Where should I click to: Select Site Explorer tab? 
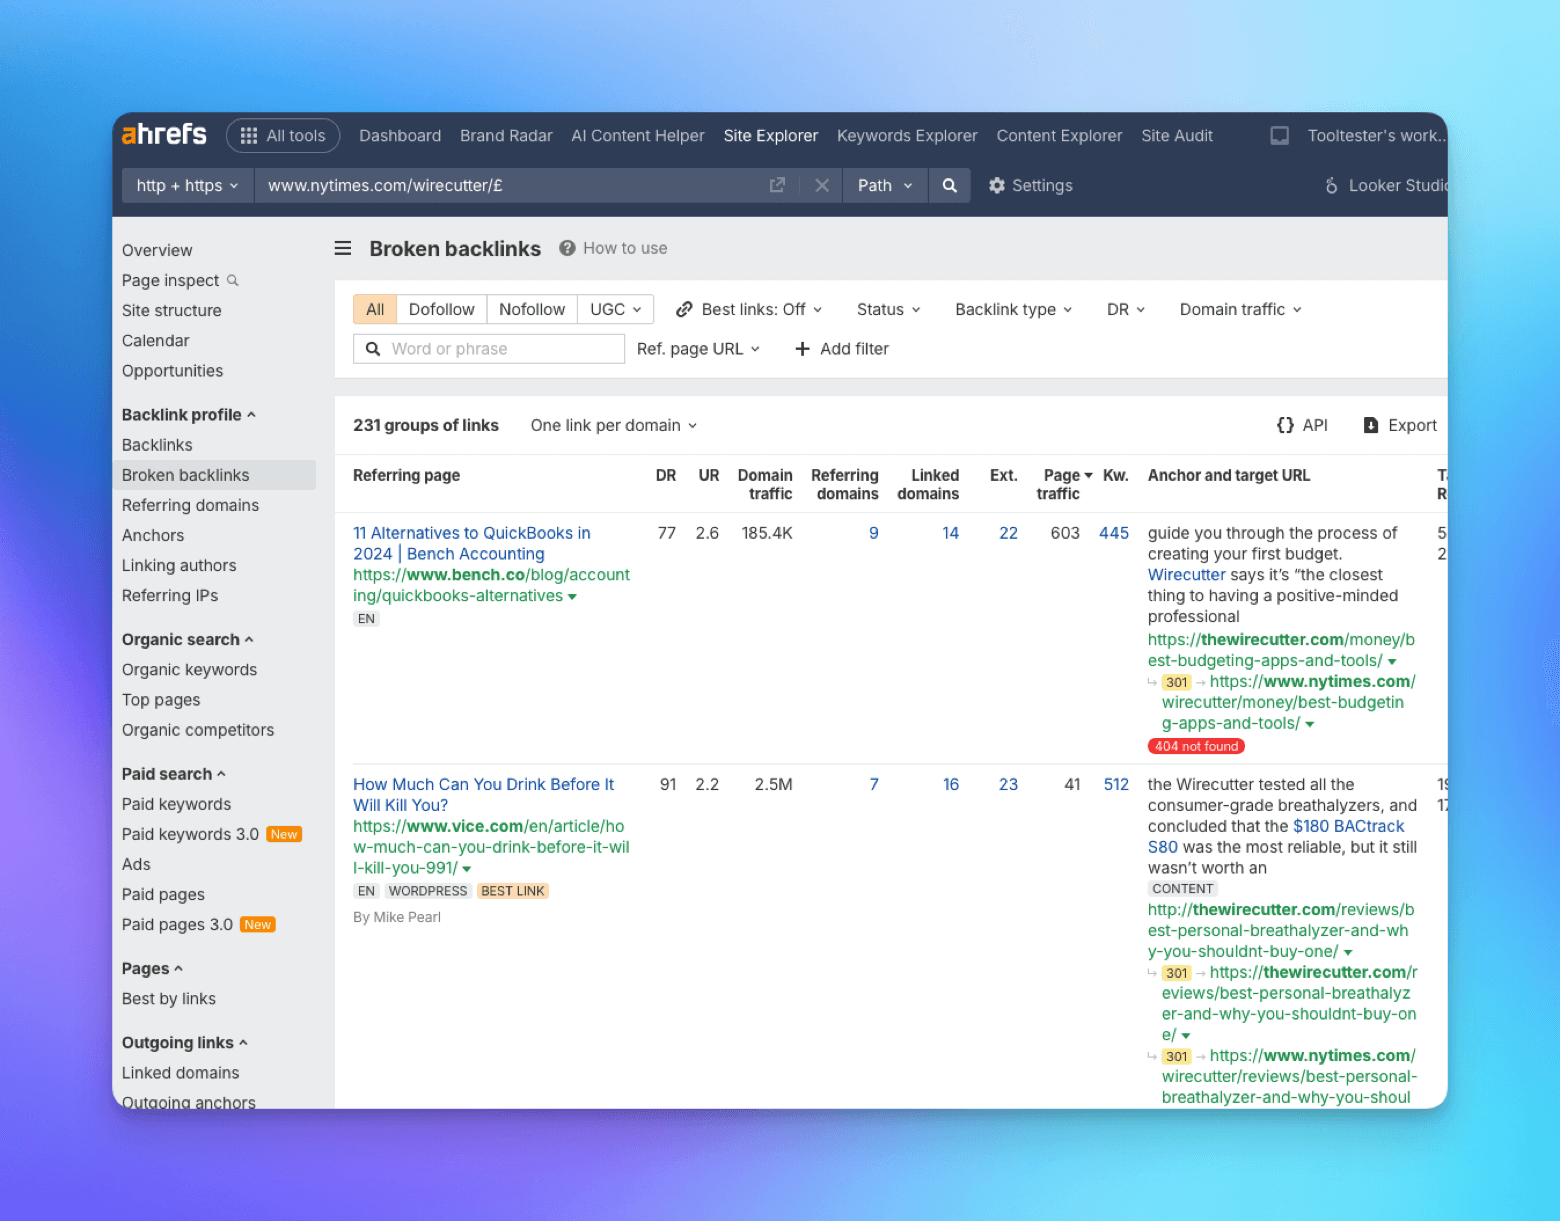(x=771, y=136)
